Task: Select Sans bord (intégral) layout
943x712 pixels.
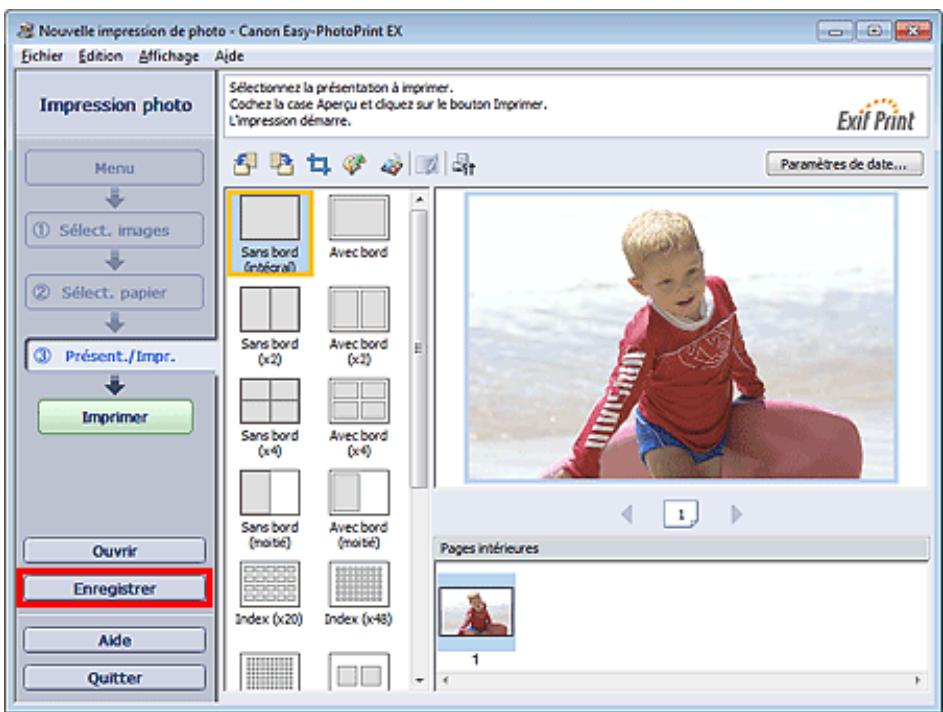Action: coord(270,233)
